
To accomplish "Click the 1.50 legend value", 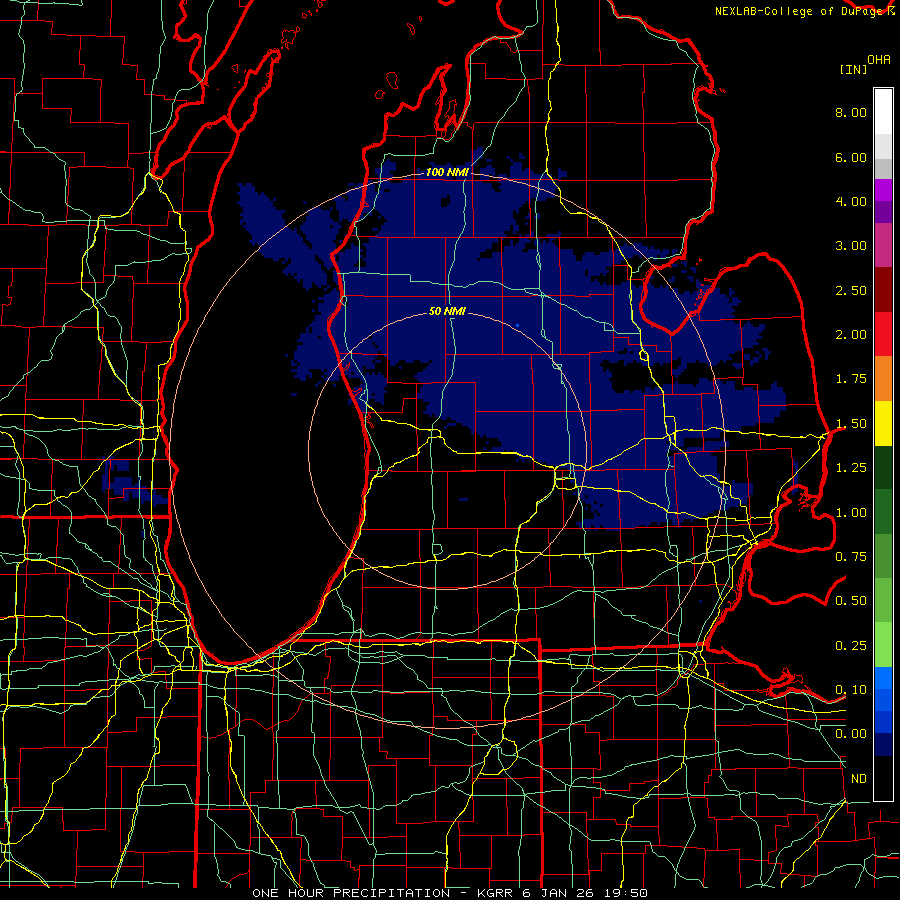I will [x=851, y=424].
